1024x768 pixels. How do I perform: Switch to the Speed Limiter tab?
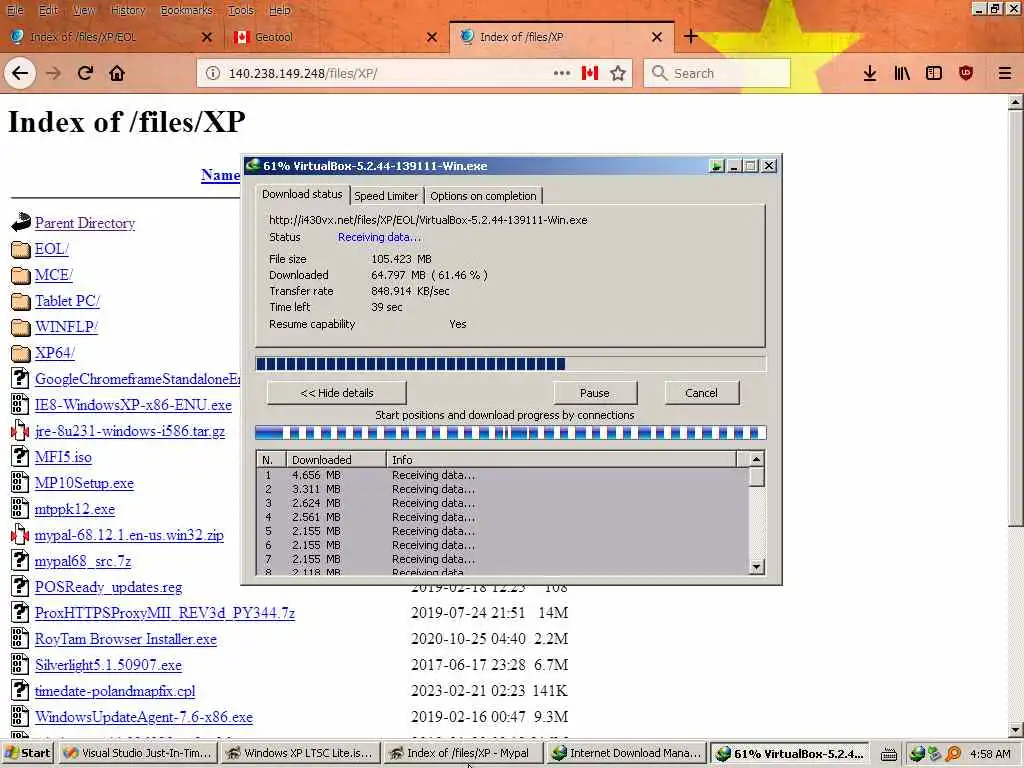coord(386,196)
